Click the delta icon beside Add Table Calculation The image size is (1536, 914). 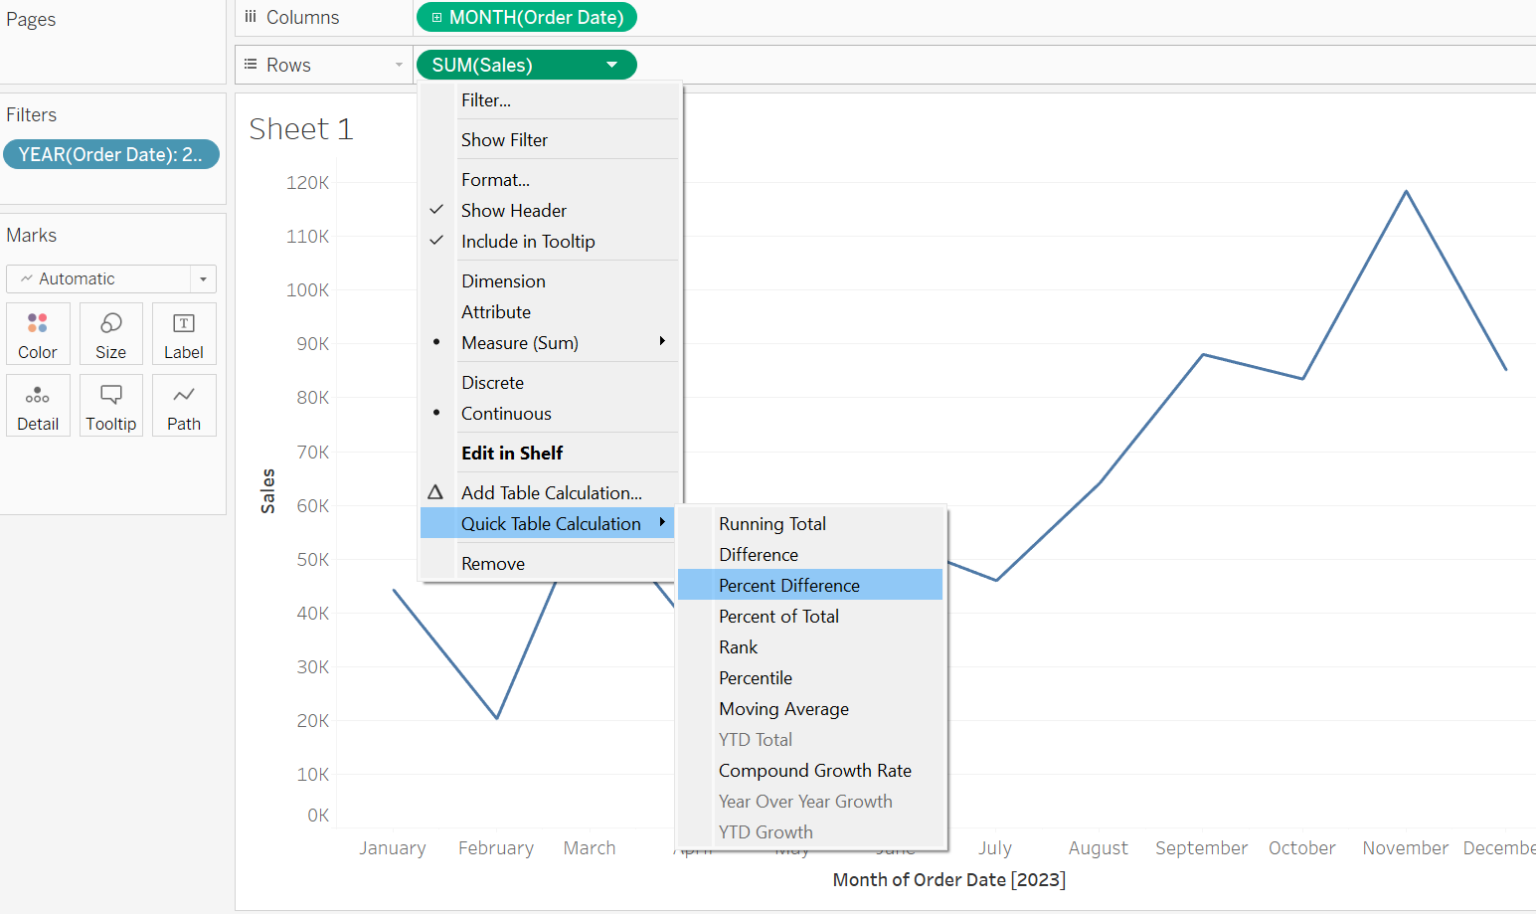(435, 491)
